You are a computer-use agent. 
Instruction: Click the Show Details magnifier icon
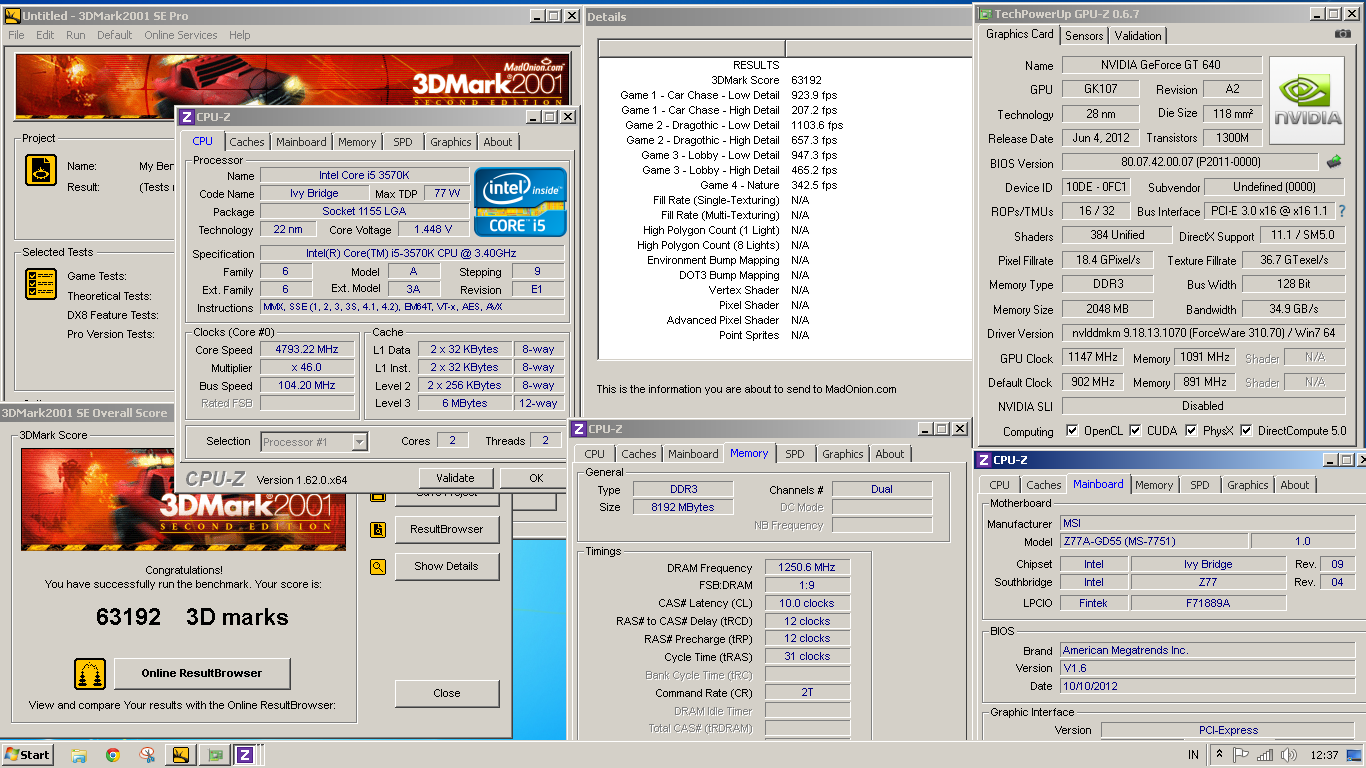pos(378,566)
